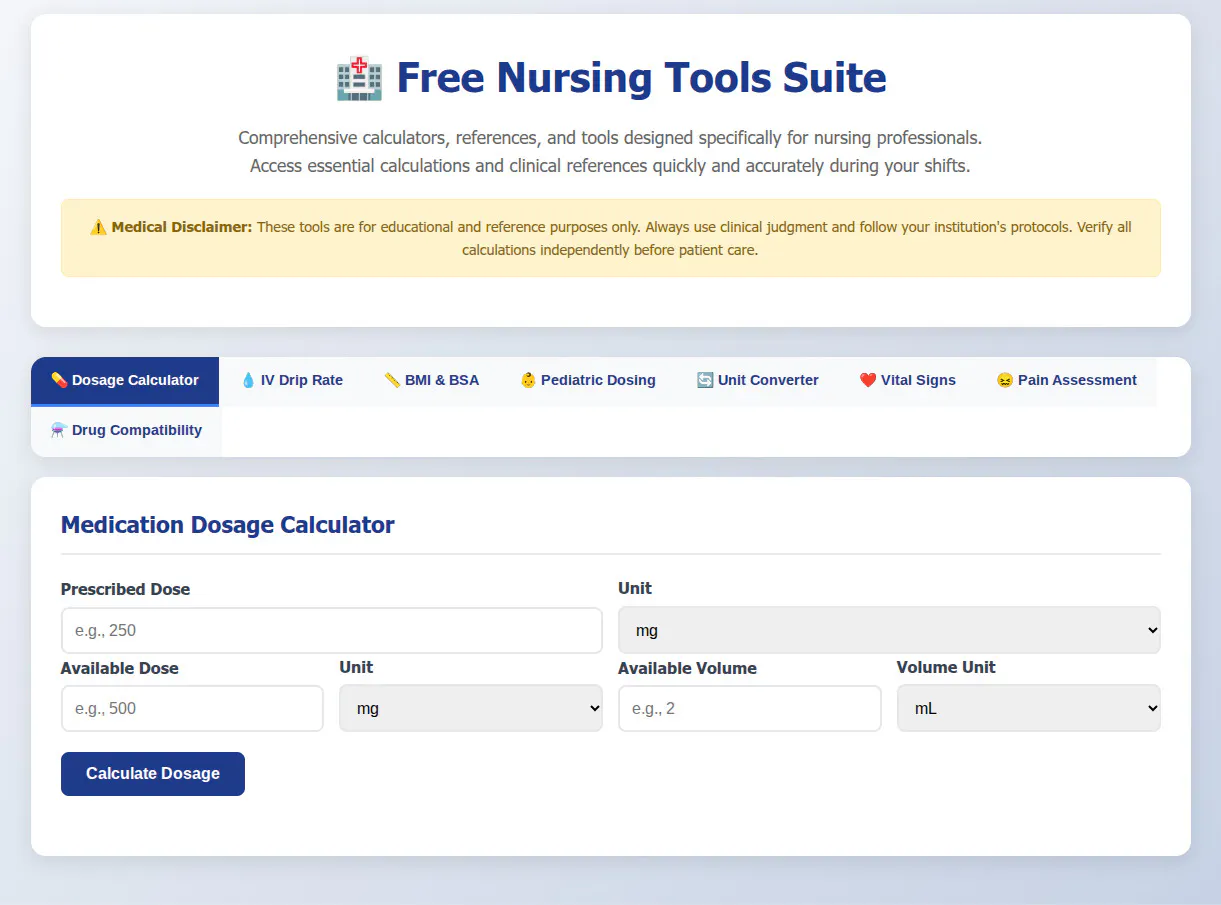
Task: Switch to the IV Drip Rate tab
Action: click(x=292, y=381)
